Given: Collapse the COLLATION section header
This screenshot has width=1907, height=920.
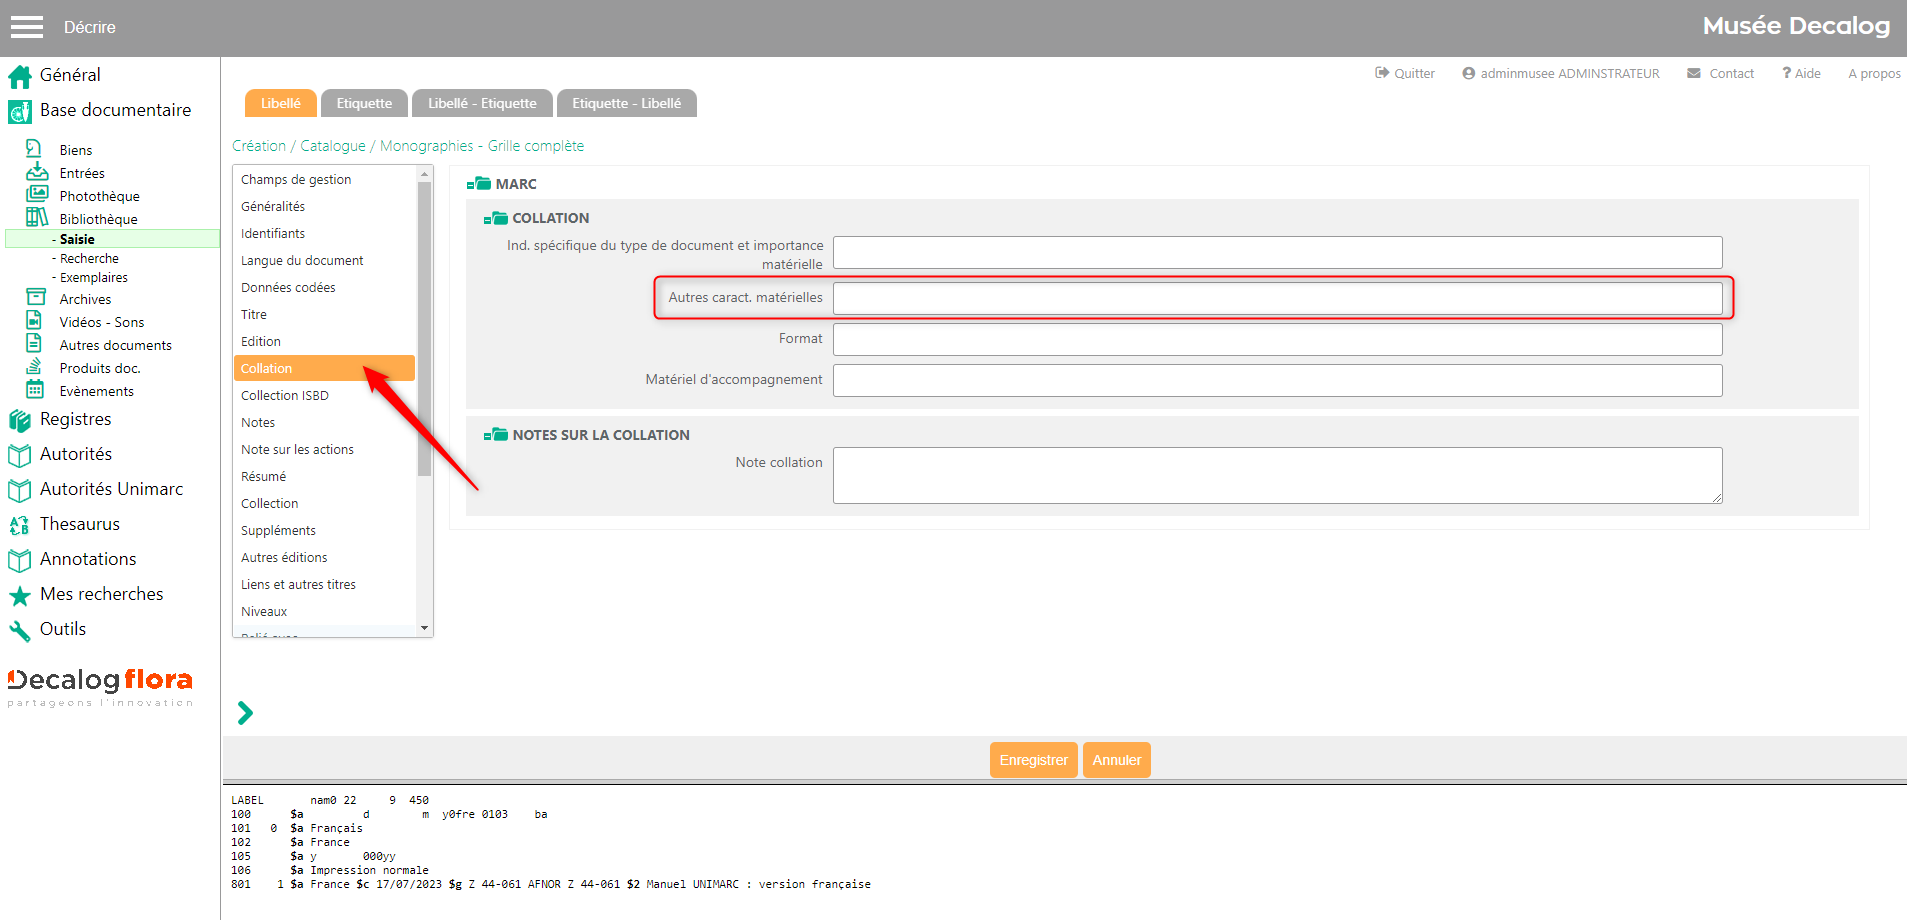Looking at the screenshot, I should (496, 218).
